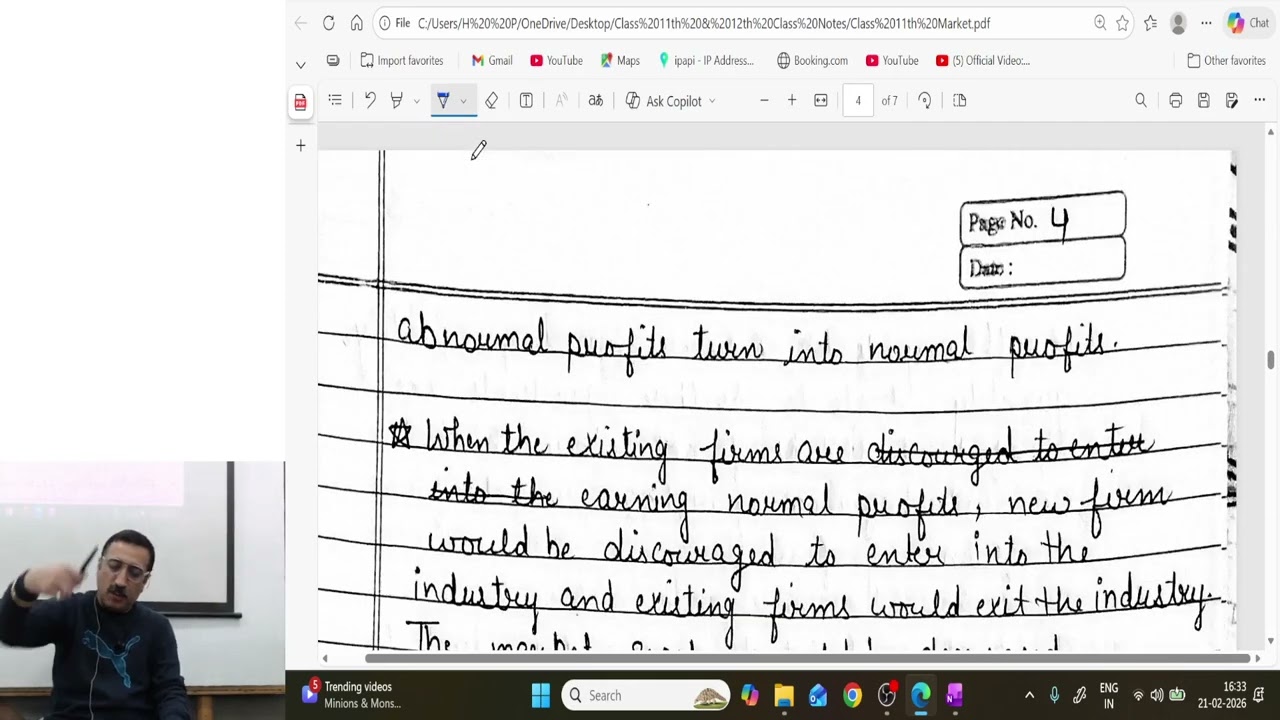Open the Page view options icon
Viewport: 1280px width, 720px height.
(x=960, y=100)
